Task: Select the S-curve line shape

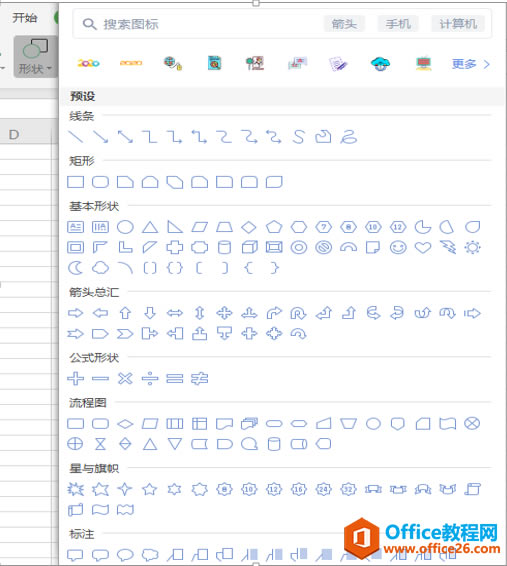Action: 299,137
